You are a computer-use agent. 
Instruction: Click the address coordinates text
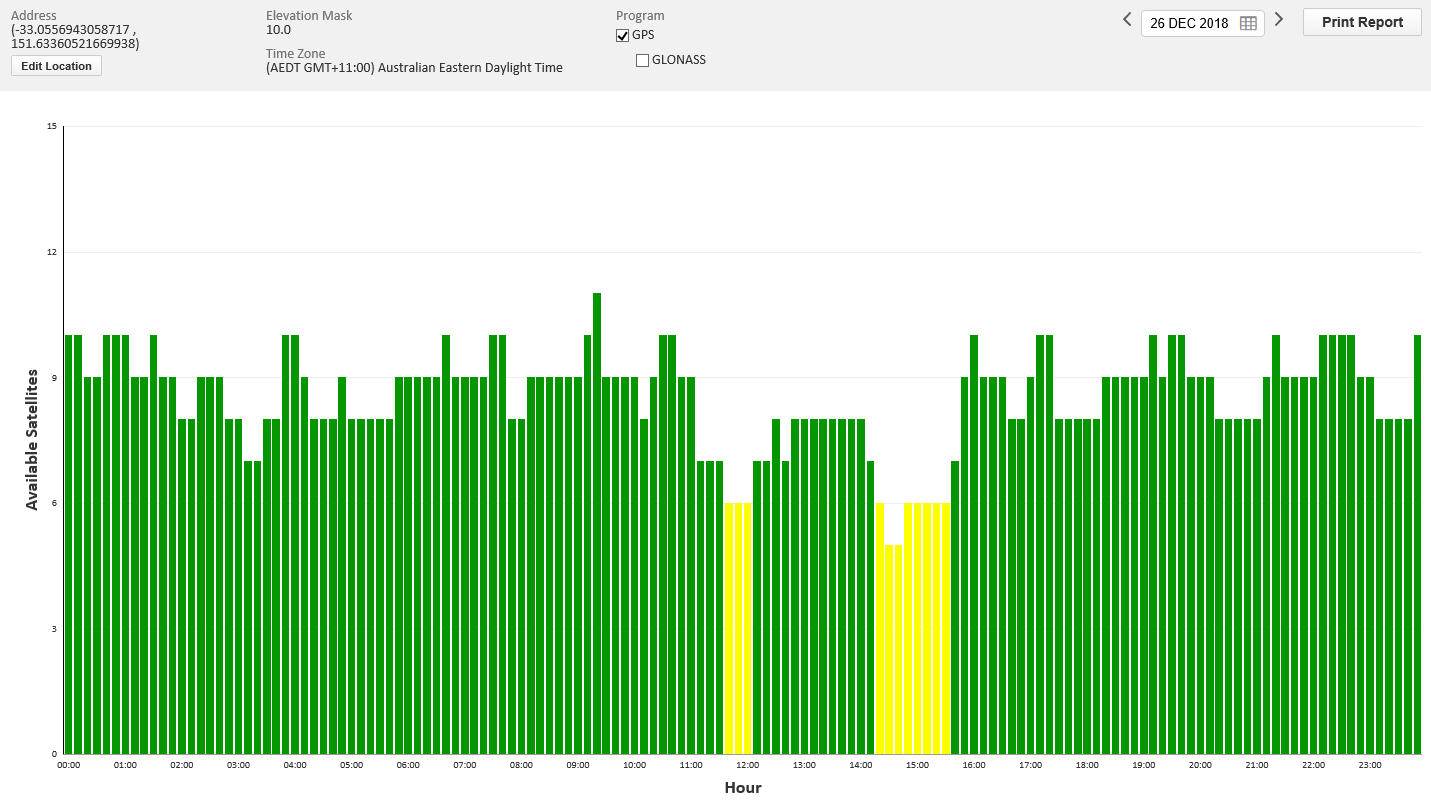point(75,37)
